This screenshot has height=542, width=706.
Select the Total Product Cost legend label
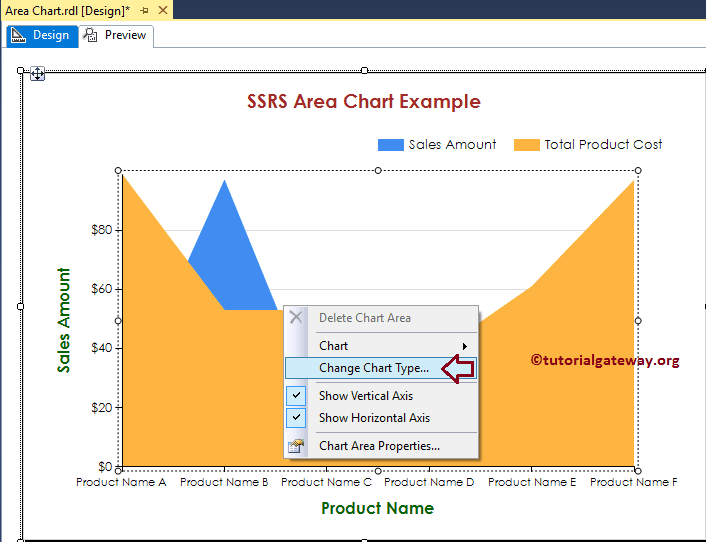pyautogui.click(x=603, y=145)
